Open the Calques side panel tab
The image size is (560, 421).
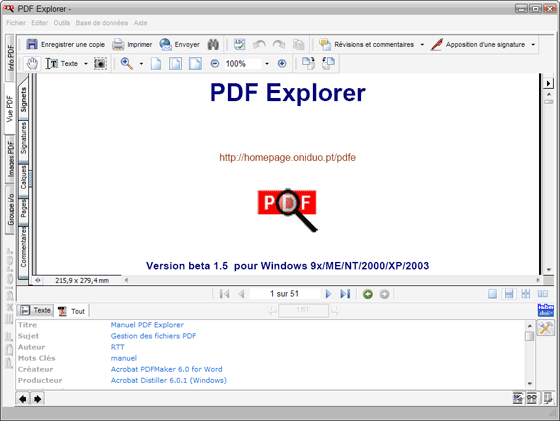click(24, 177)
